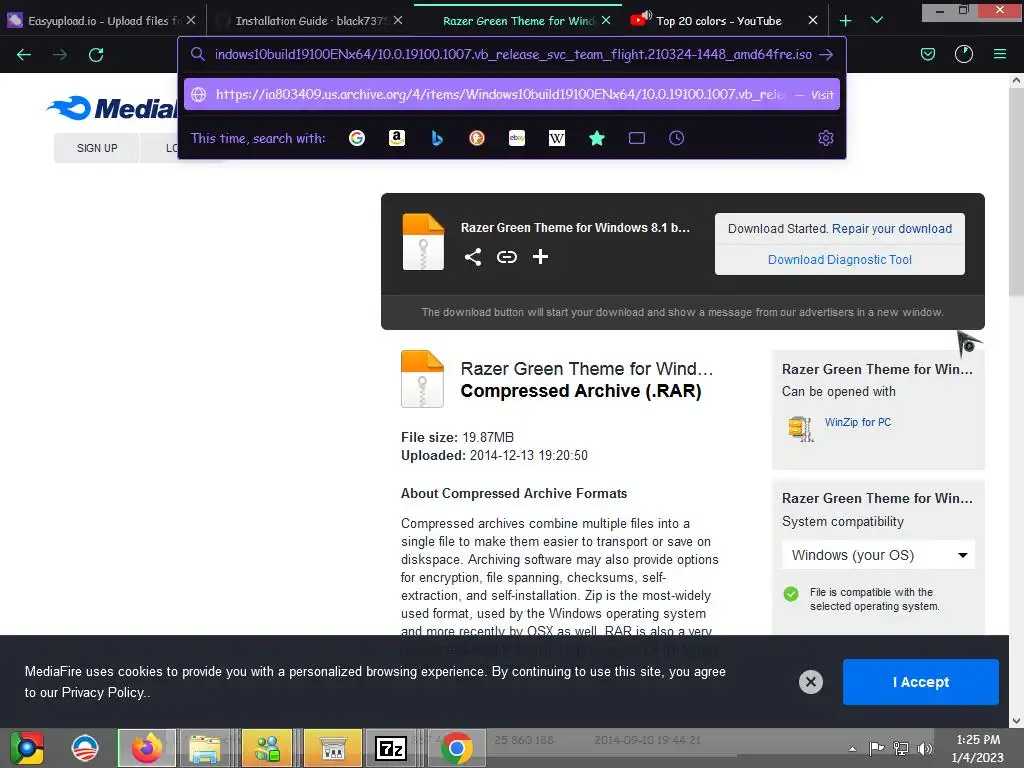Click the volume icon in system tray
The width and height of the screenshot is (1024, 768).
925,748
